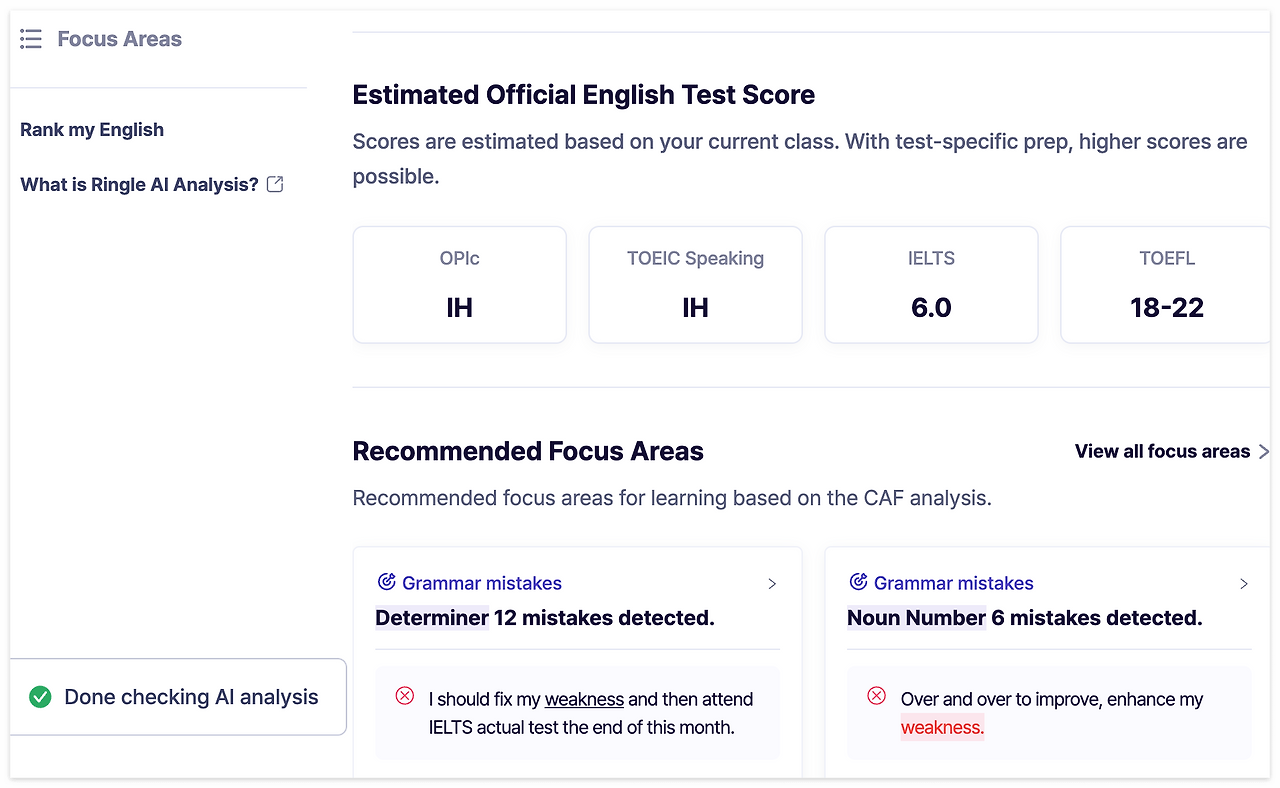Click chevron next to View all focus areas
1280x788 pixels.
[x=1264, y=451]
